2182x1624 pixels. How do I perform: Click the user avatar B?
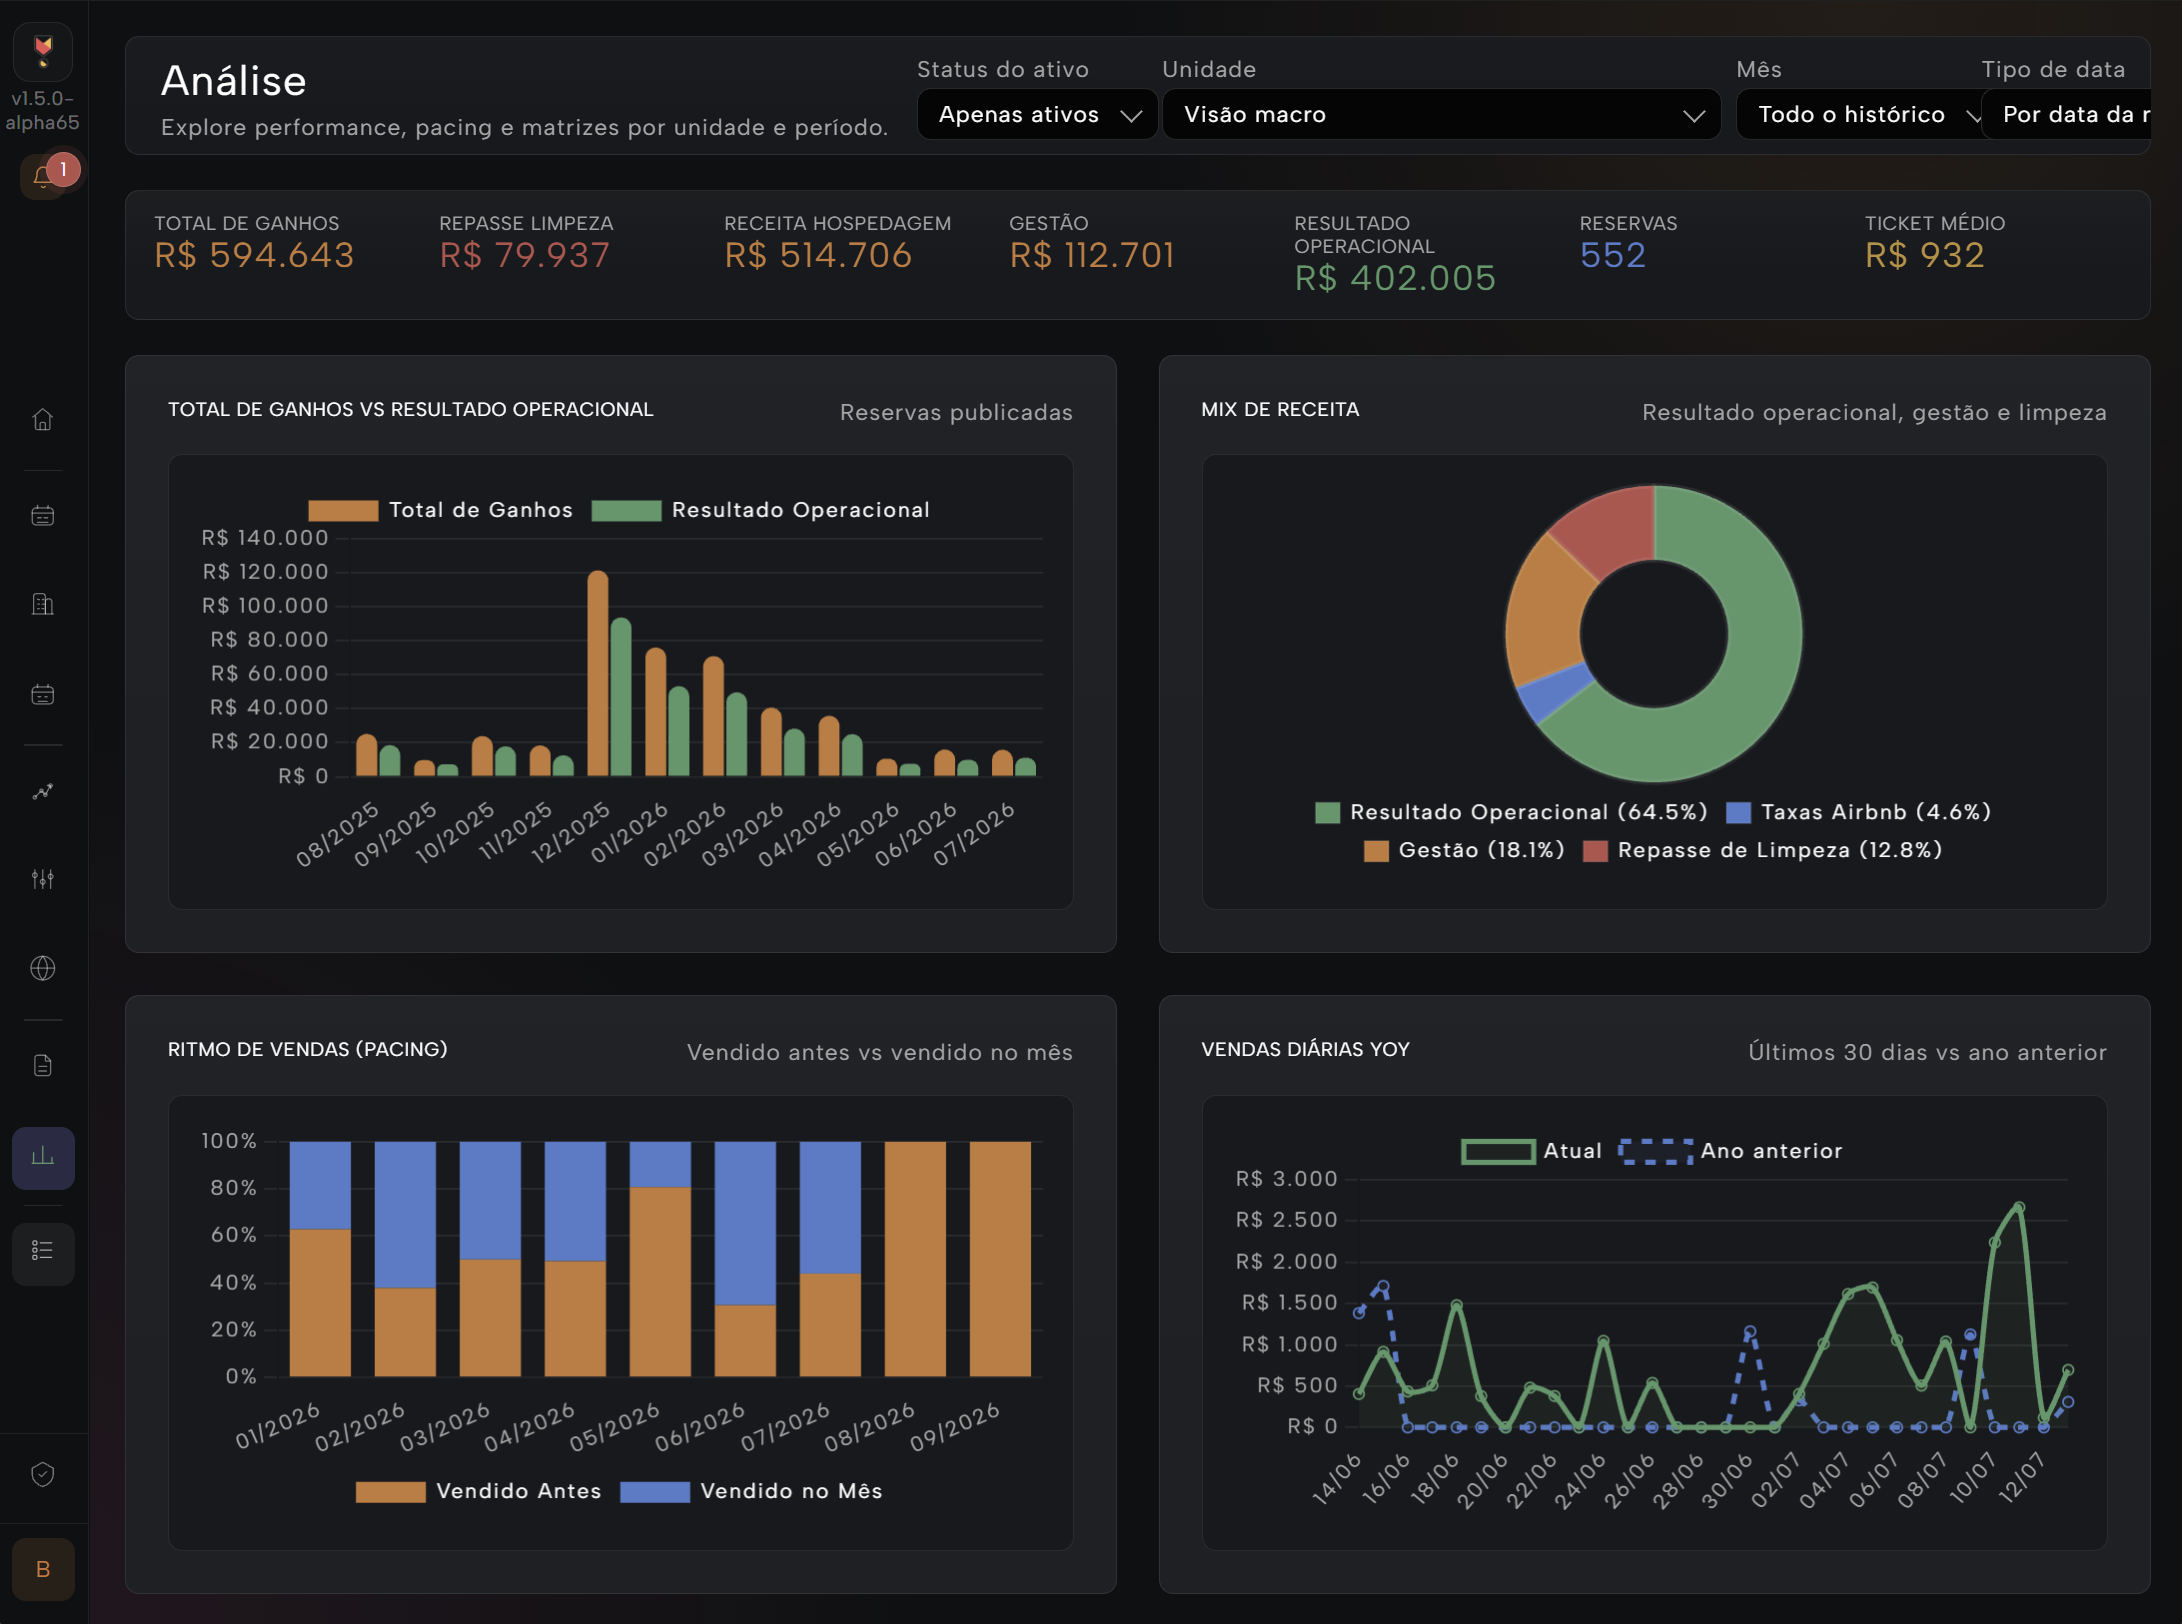pyautogui.click(x=43, y=1569)
